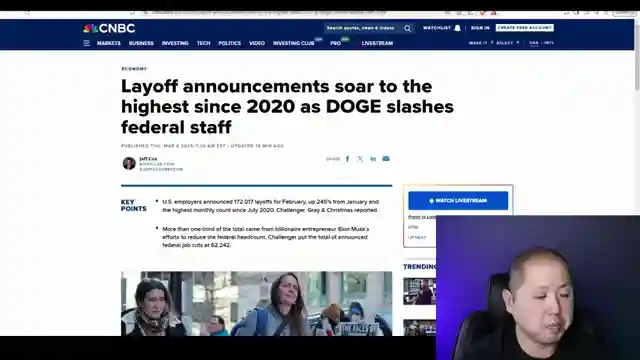Viewport: 640px width, 360px height.
Task: Focus the search quotes input field
Action: tap(363, 28)
